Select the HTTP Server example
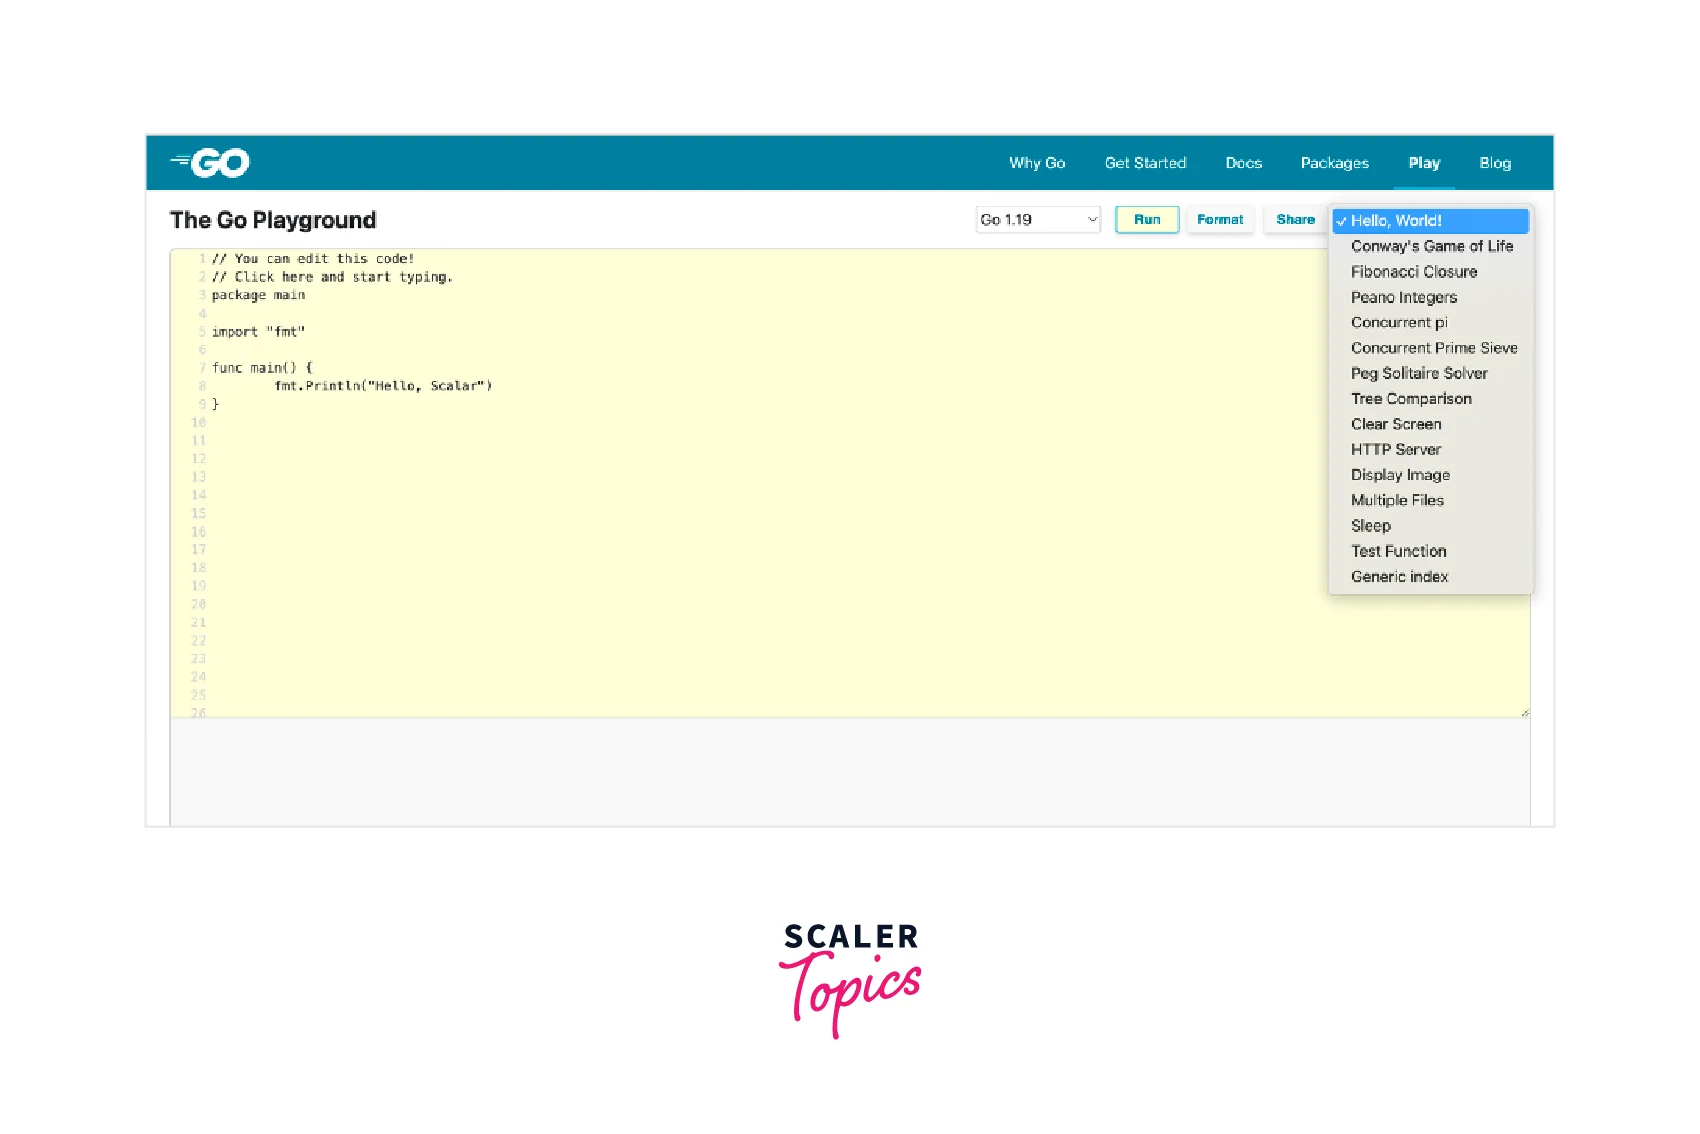Screen dimensions: 1700x1134 point(1395,450)
